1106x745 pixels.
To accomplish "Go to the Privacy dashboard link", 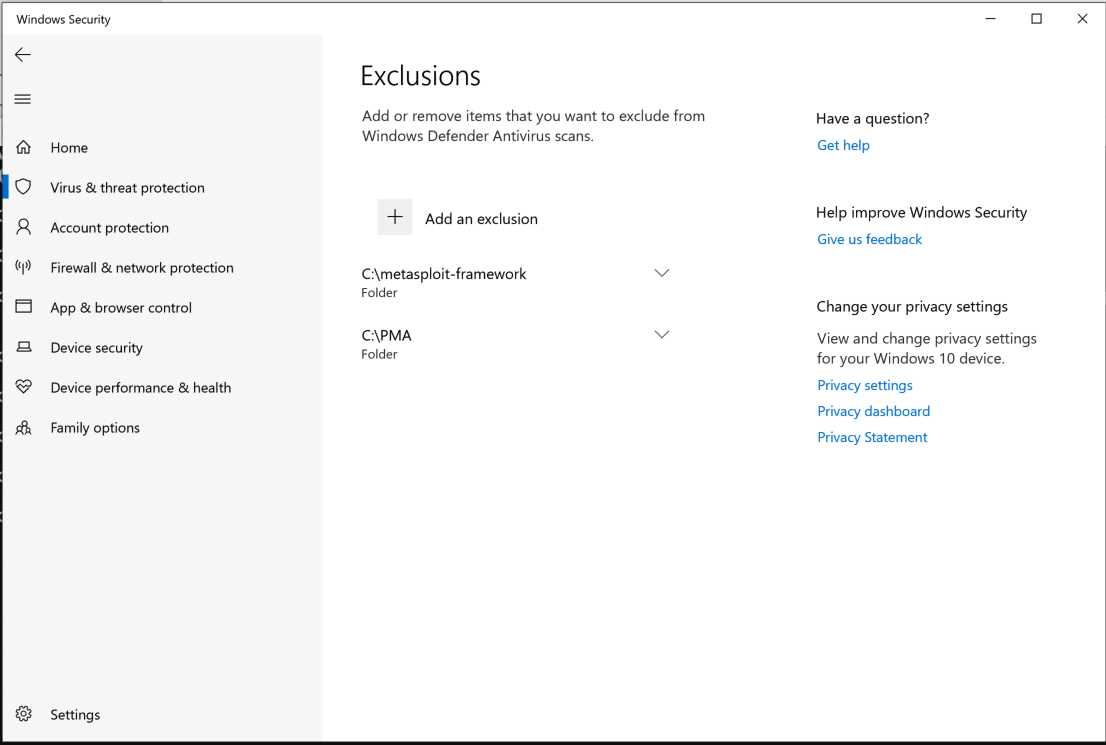I will click(873, 411).
